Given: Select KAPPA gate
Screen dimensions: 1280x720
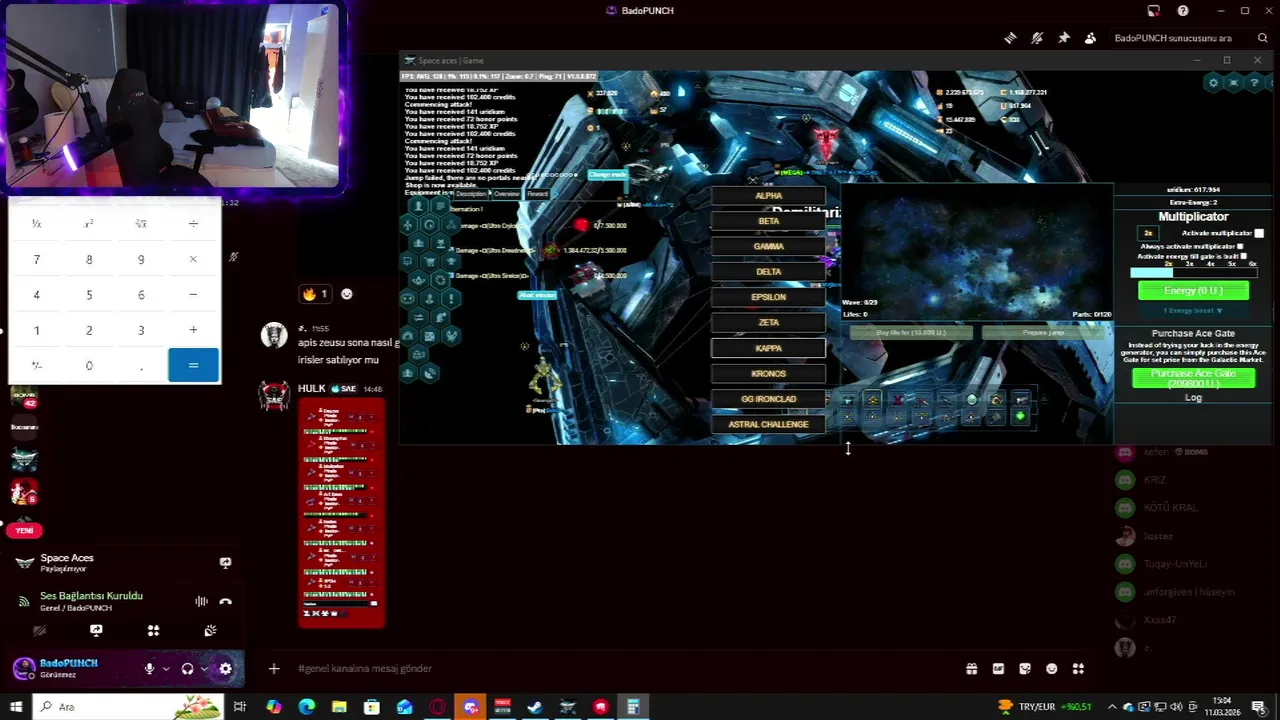Looking at the screenshot, I should (x=768, y=348).
